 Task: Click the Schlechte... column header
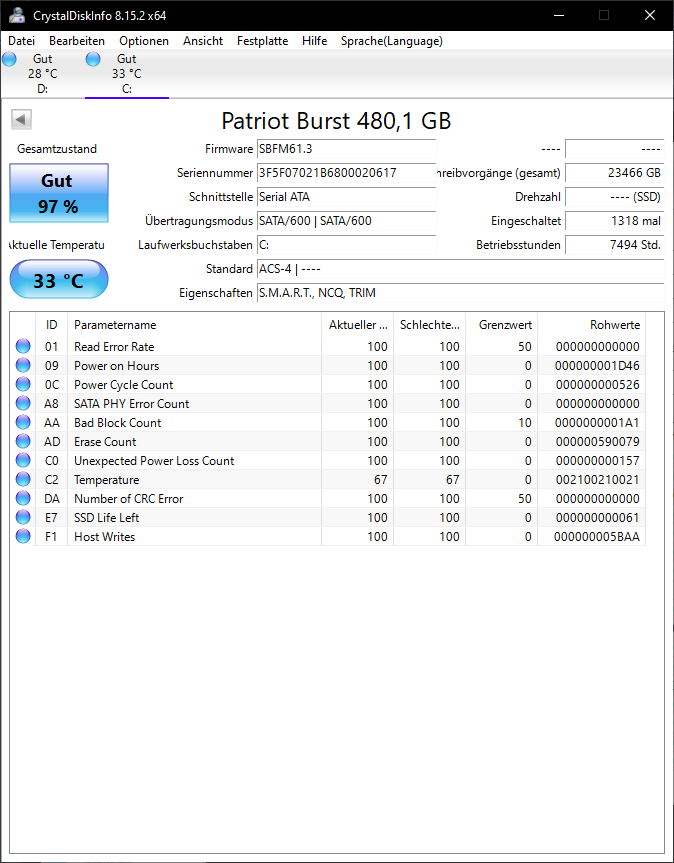click(x=430, y=325)
